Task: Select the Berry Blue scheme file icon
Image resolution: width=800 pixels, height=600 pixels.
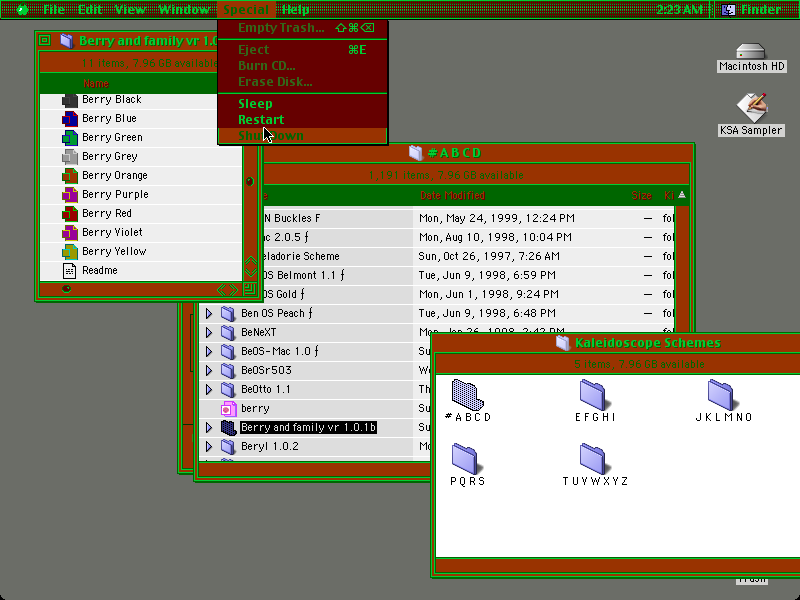Action: [69, 119]
